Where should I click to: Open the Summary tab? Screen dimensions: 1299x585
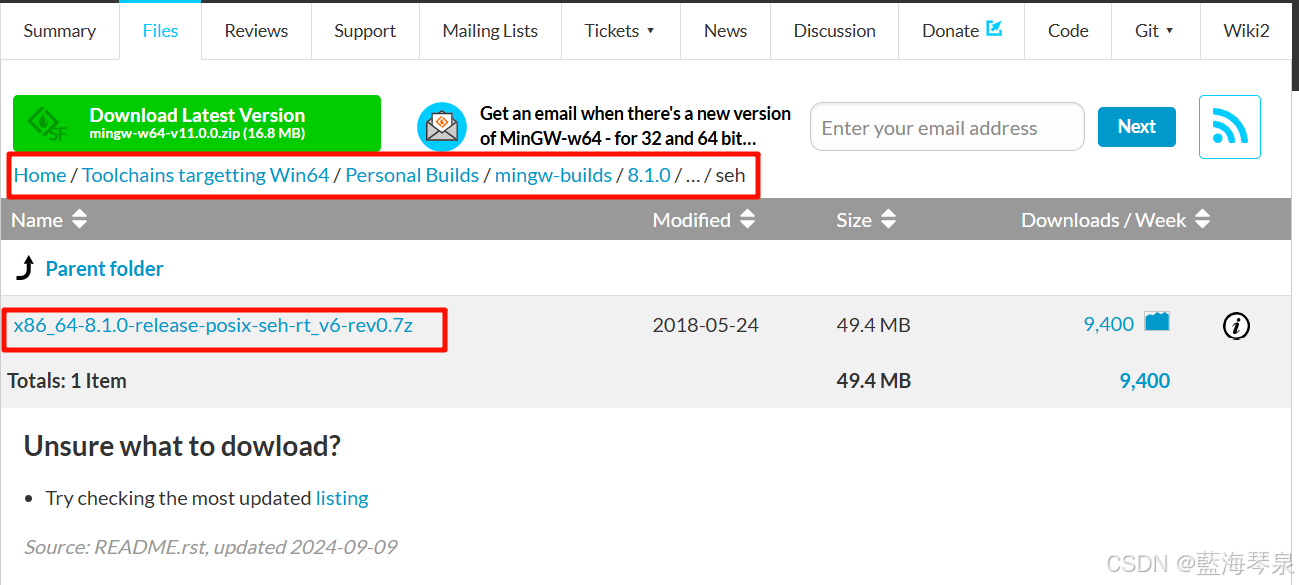(x=60, y=31)
